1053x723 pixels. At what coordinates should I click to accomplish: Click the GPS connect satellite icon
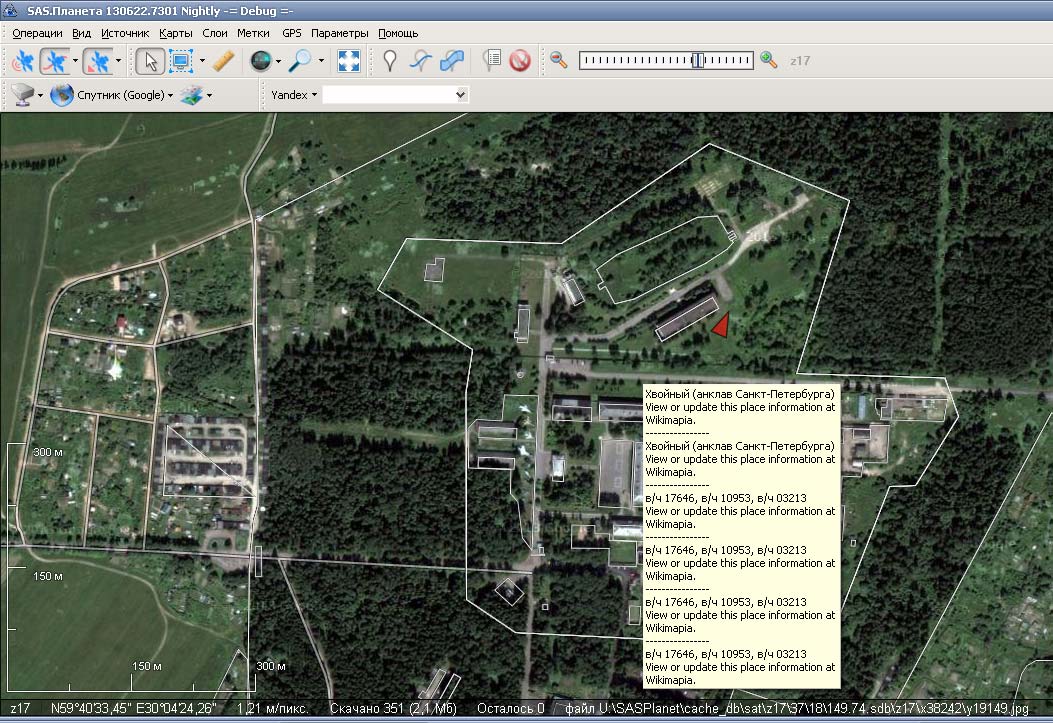[x=22, y=61]
